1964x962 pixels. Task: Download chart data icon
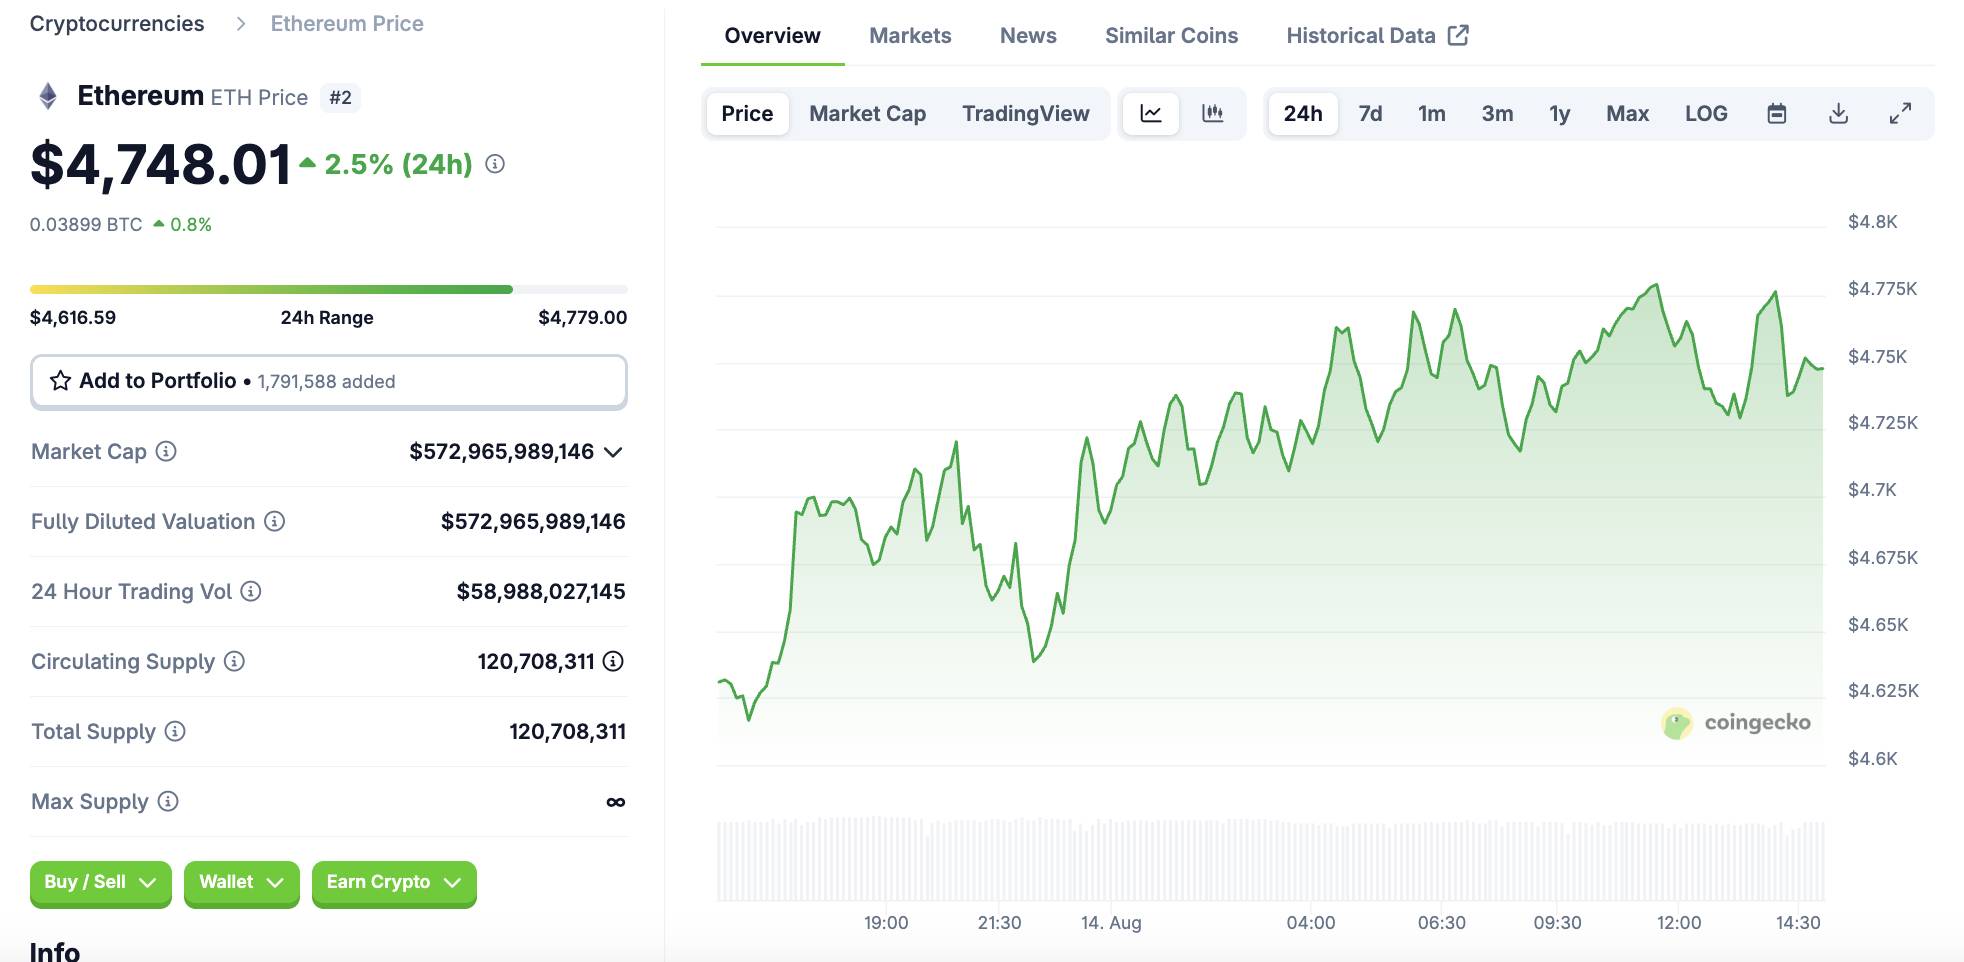click(x=1838, y=114)
